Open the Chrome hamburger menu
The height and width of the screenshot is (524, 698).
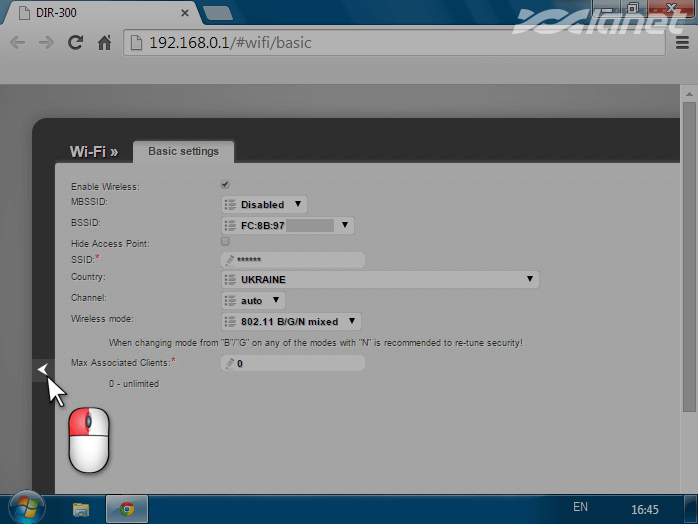pos(682,43)
